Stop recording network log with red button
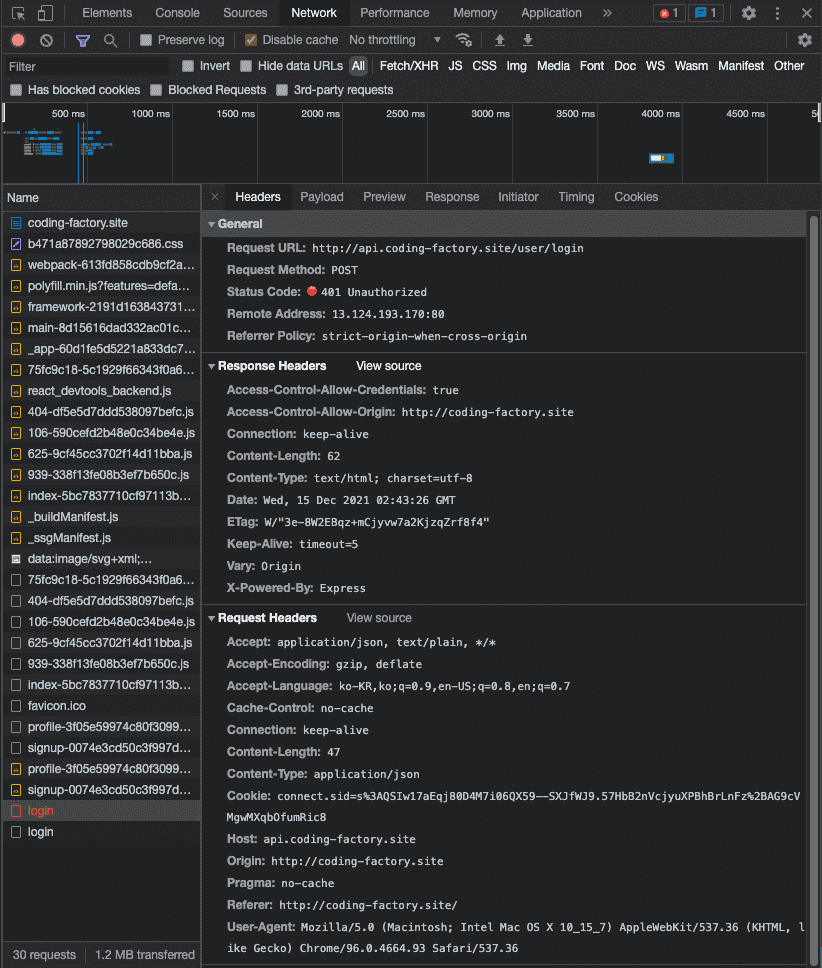 coord(18,40)
